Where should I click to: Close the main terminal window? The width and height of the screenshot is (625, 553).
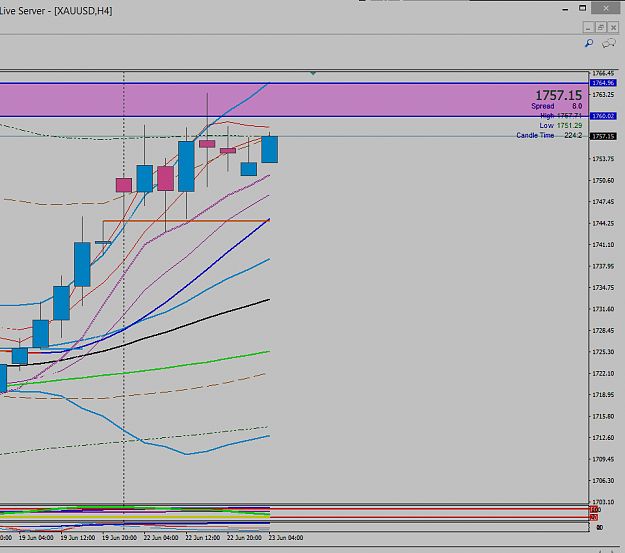click(x=606, y=8)
